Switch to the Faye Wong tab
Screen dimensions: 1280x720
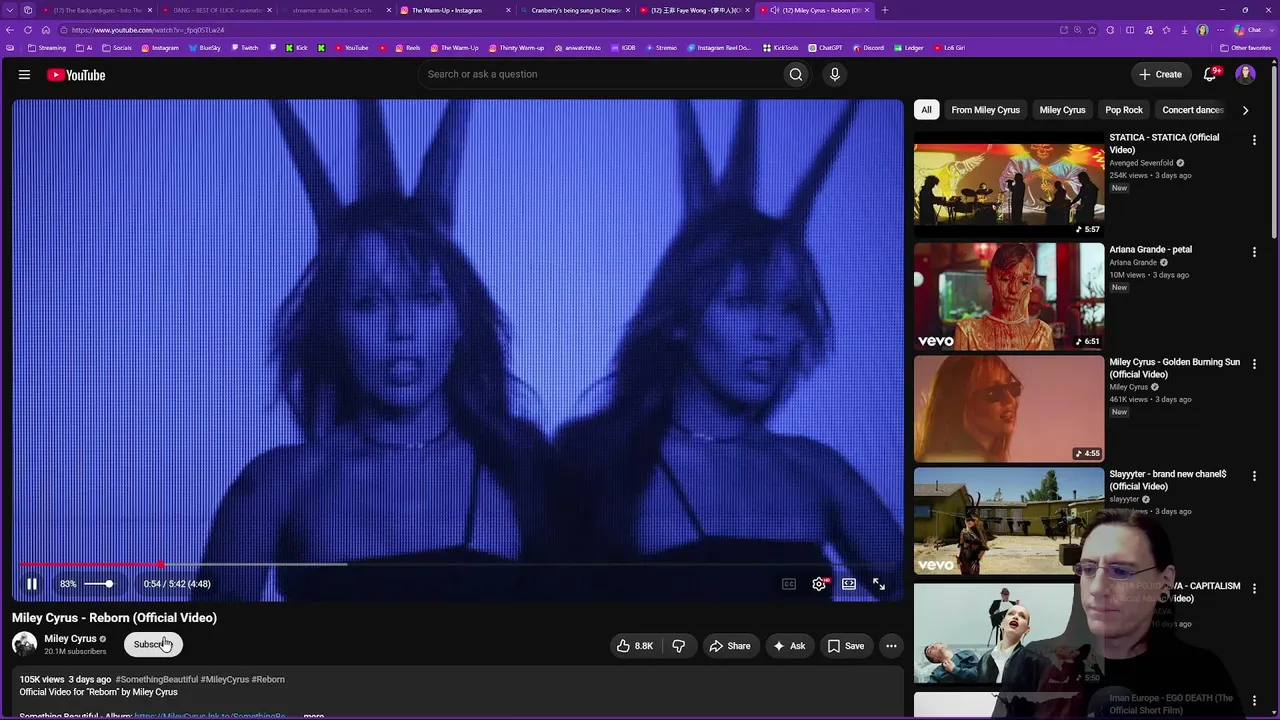695,10
